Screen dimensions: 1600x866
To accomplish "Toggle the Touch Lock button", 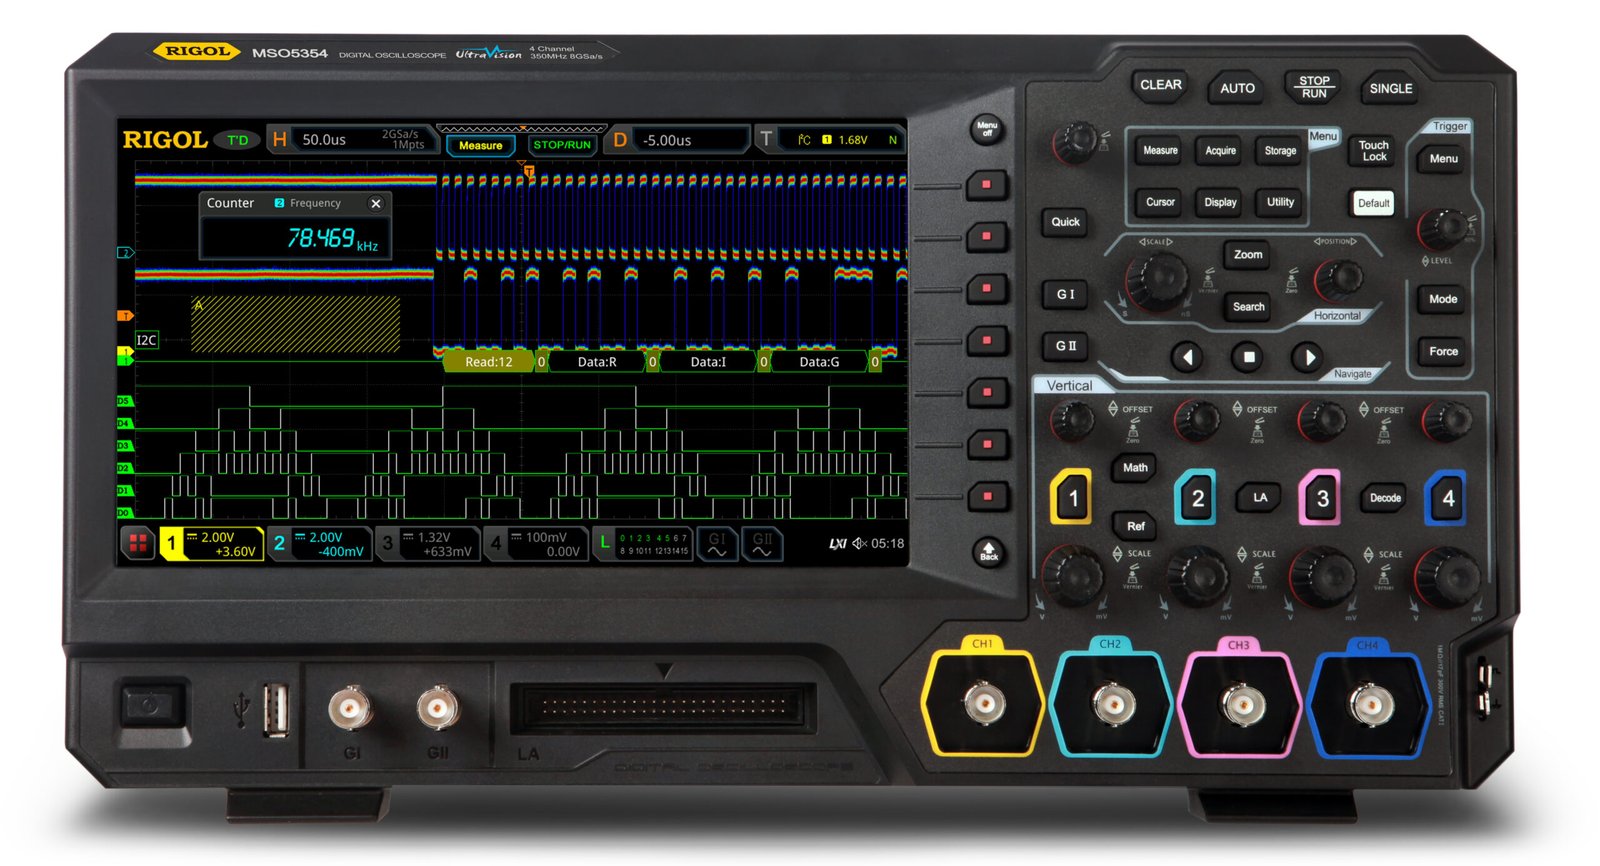I will [1374, 151].
